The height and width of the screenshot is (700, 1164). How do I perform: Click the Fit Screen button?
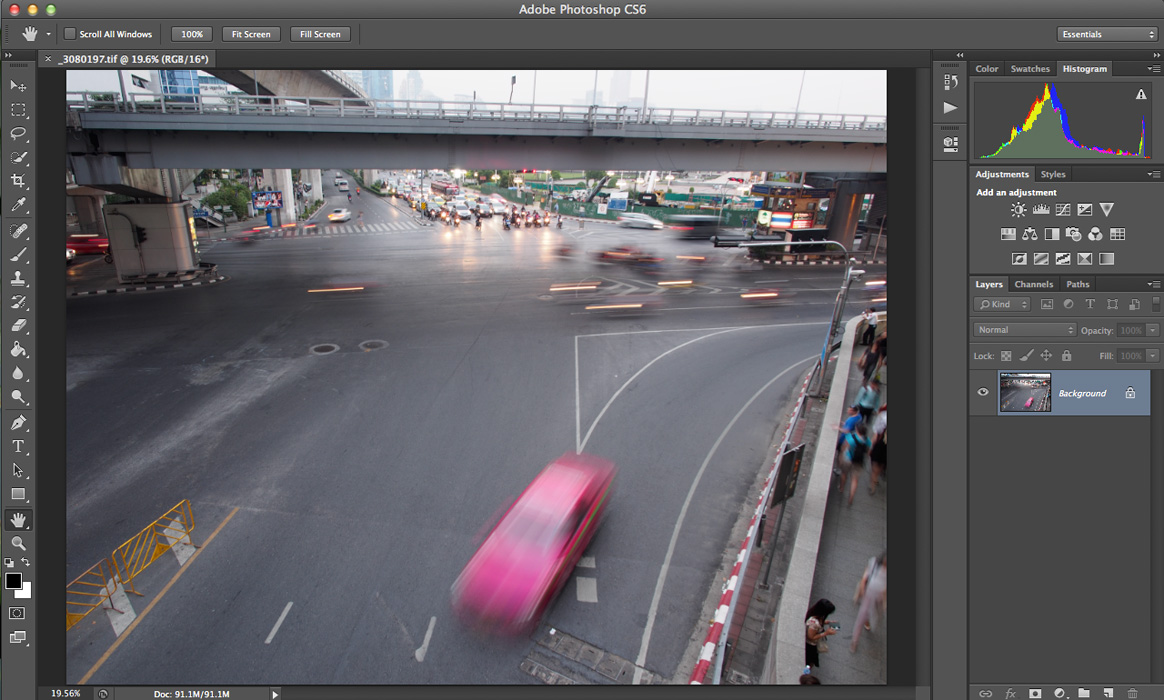(251, 34)
